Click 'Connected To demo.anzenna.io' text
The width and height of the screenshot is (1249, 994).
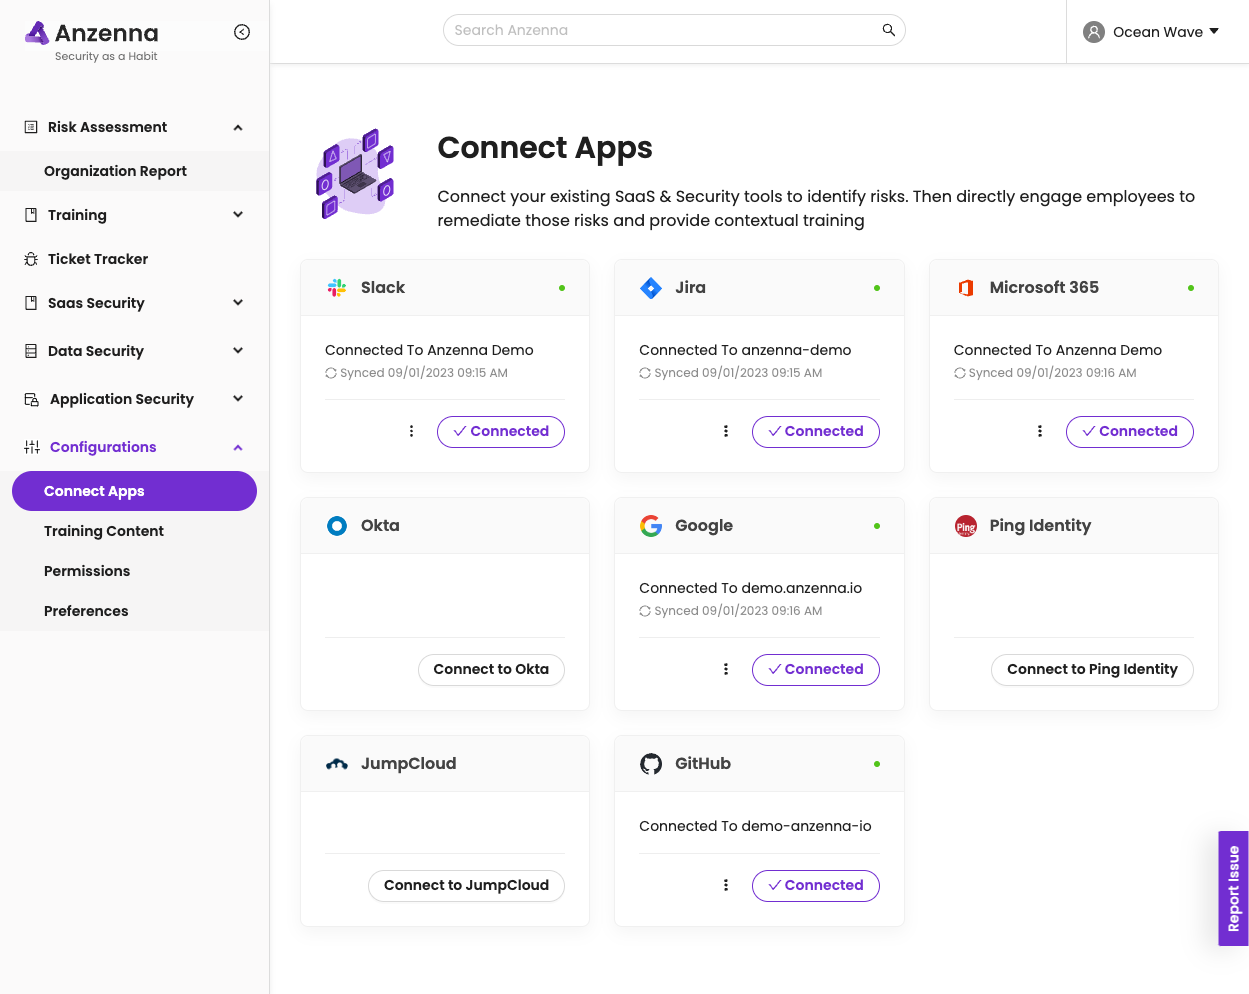(x=750, y=588)
